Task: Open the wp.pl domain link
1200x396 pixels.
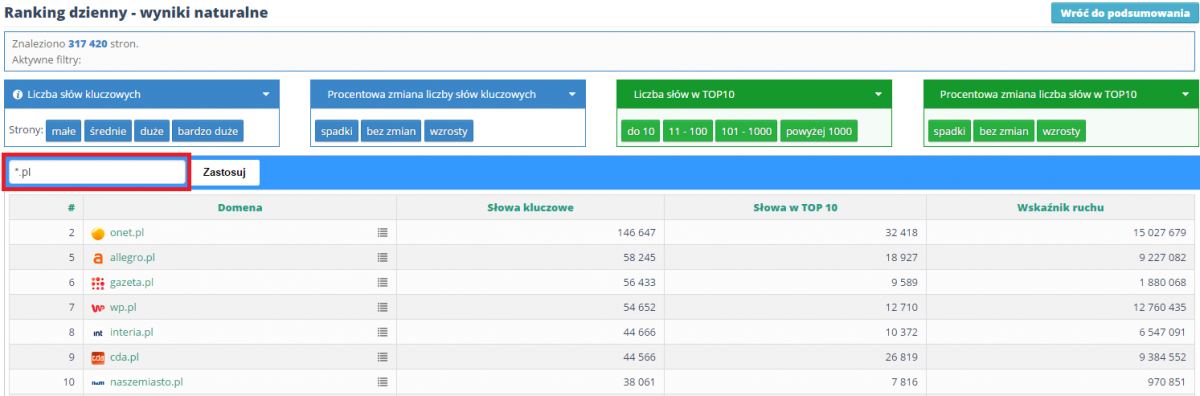Action: click(123, 308)
